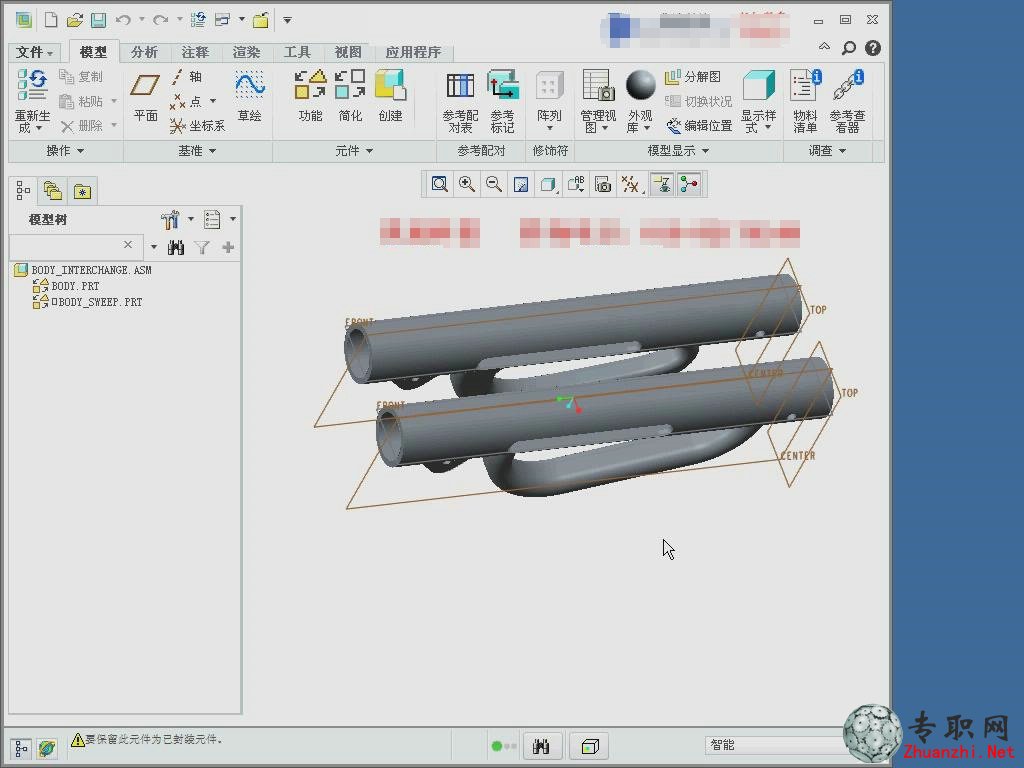
Task: Open the datum display filters dropdown
Action: pos(631,185)
